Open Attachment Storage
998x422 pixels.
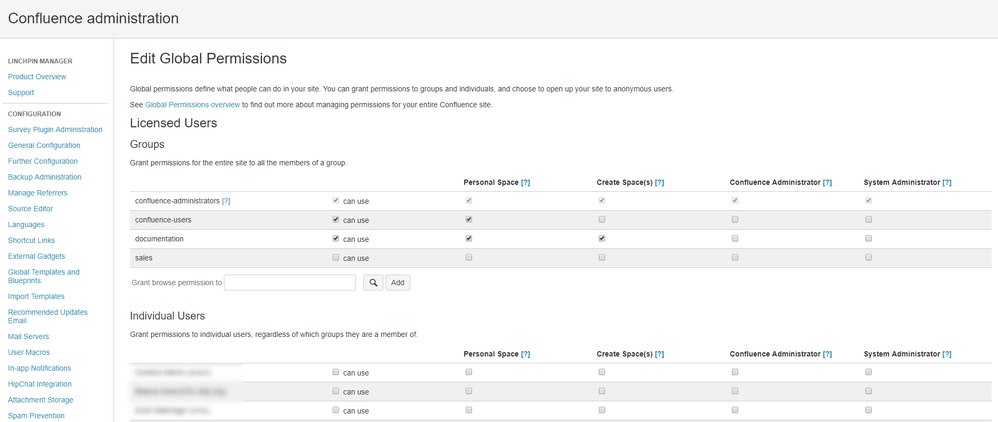(x=41, y=400)
